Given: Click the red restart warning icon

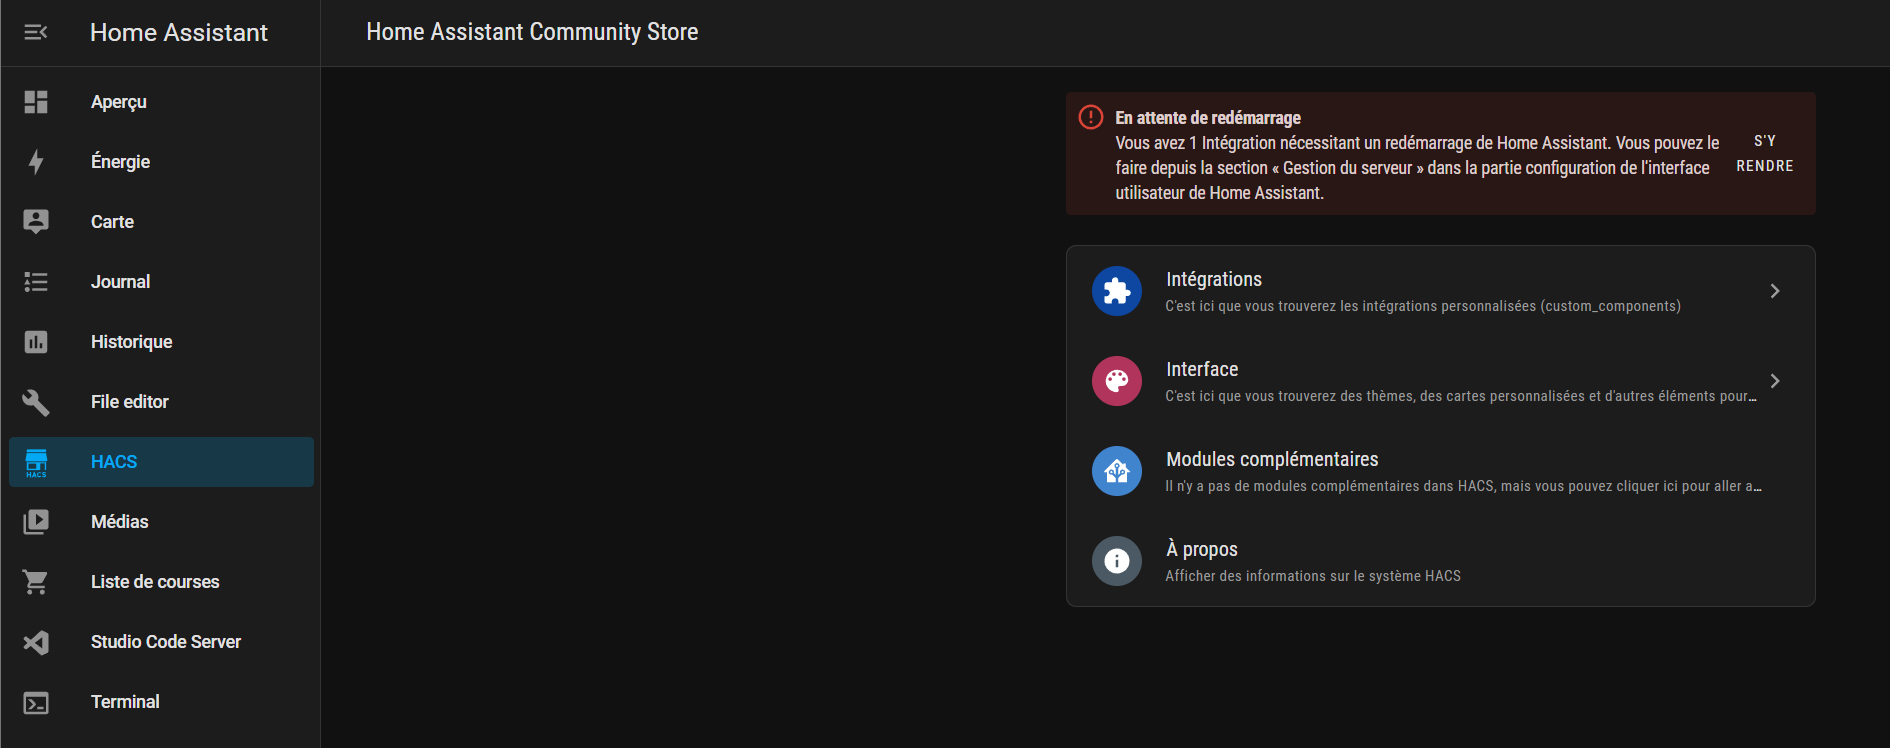Looking at the screenshot, I should click(x=1091, y=118).
